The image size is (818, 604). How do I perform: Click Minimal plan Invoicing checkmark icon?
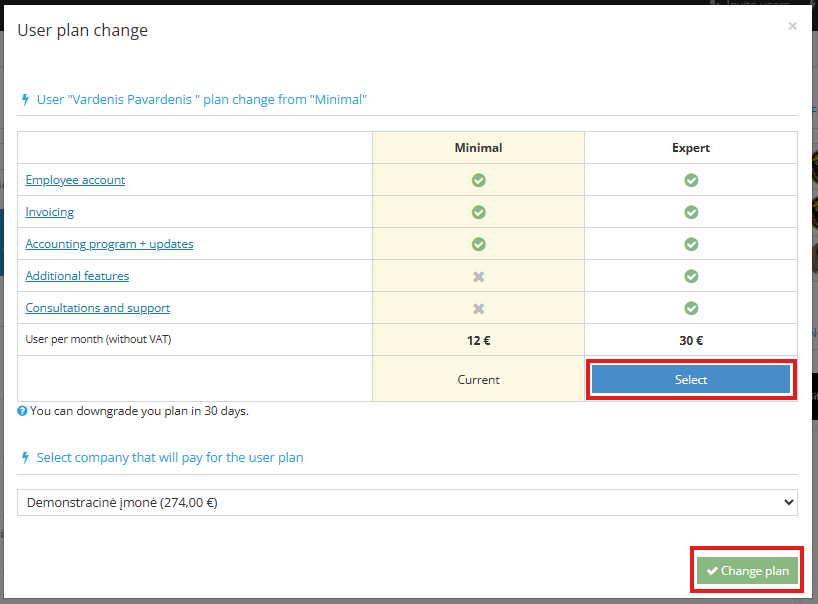[x=478, y=212]
